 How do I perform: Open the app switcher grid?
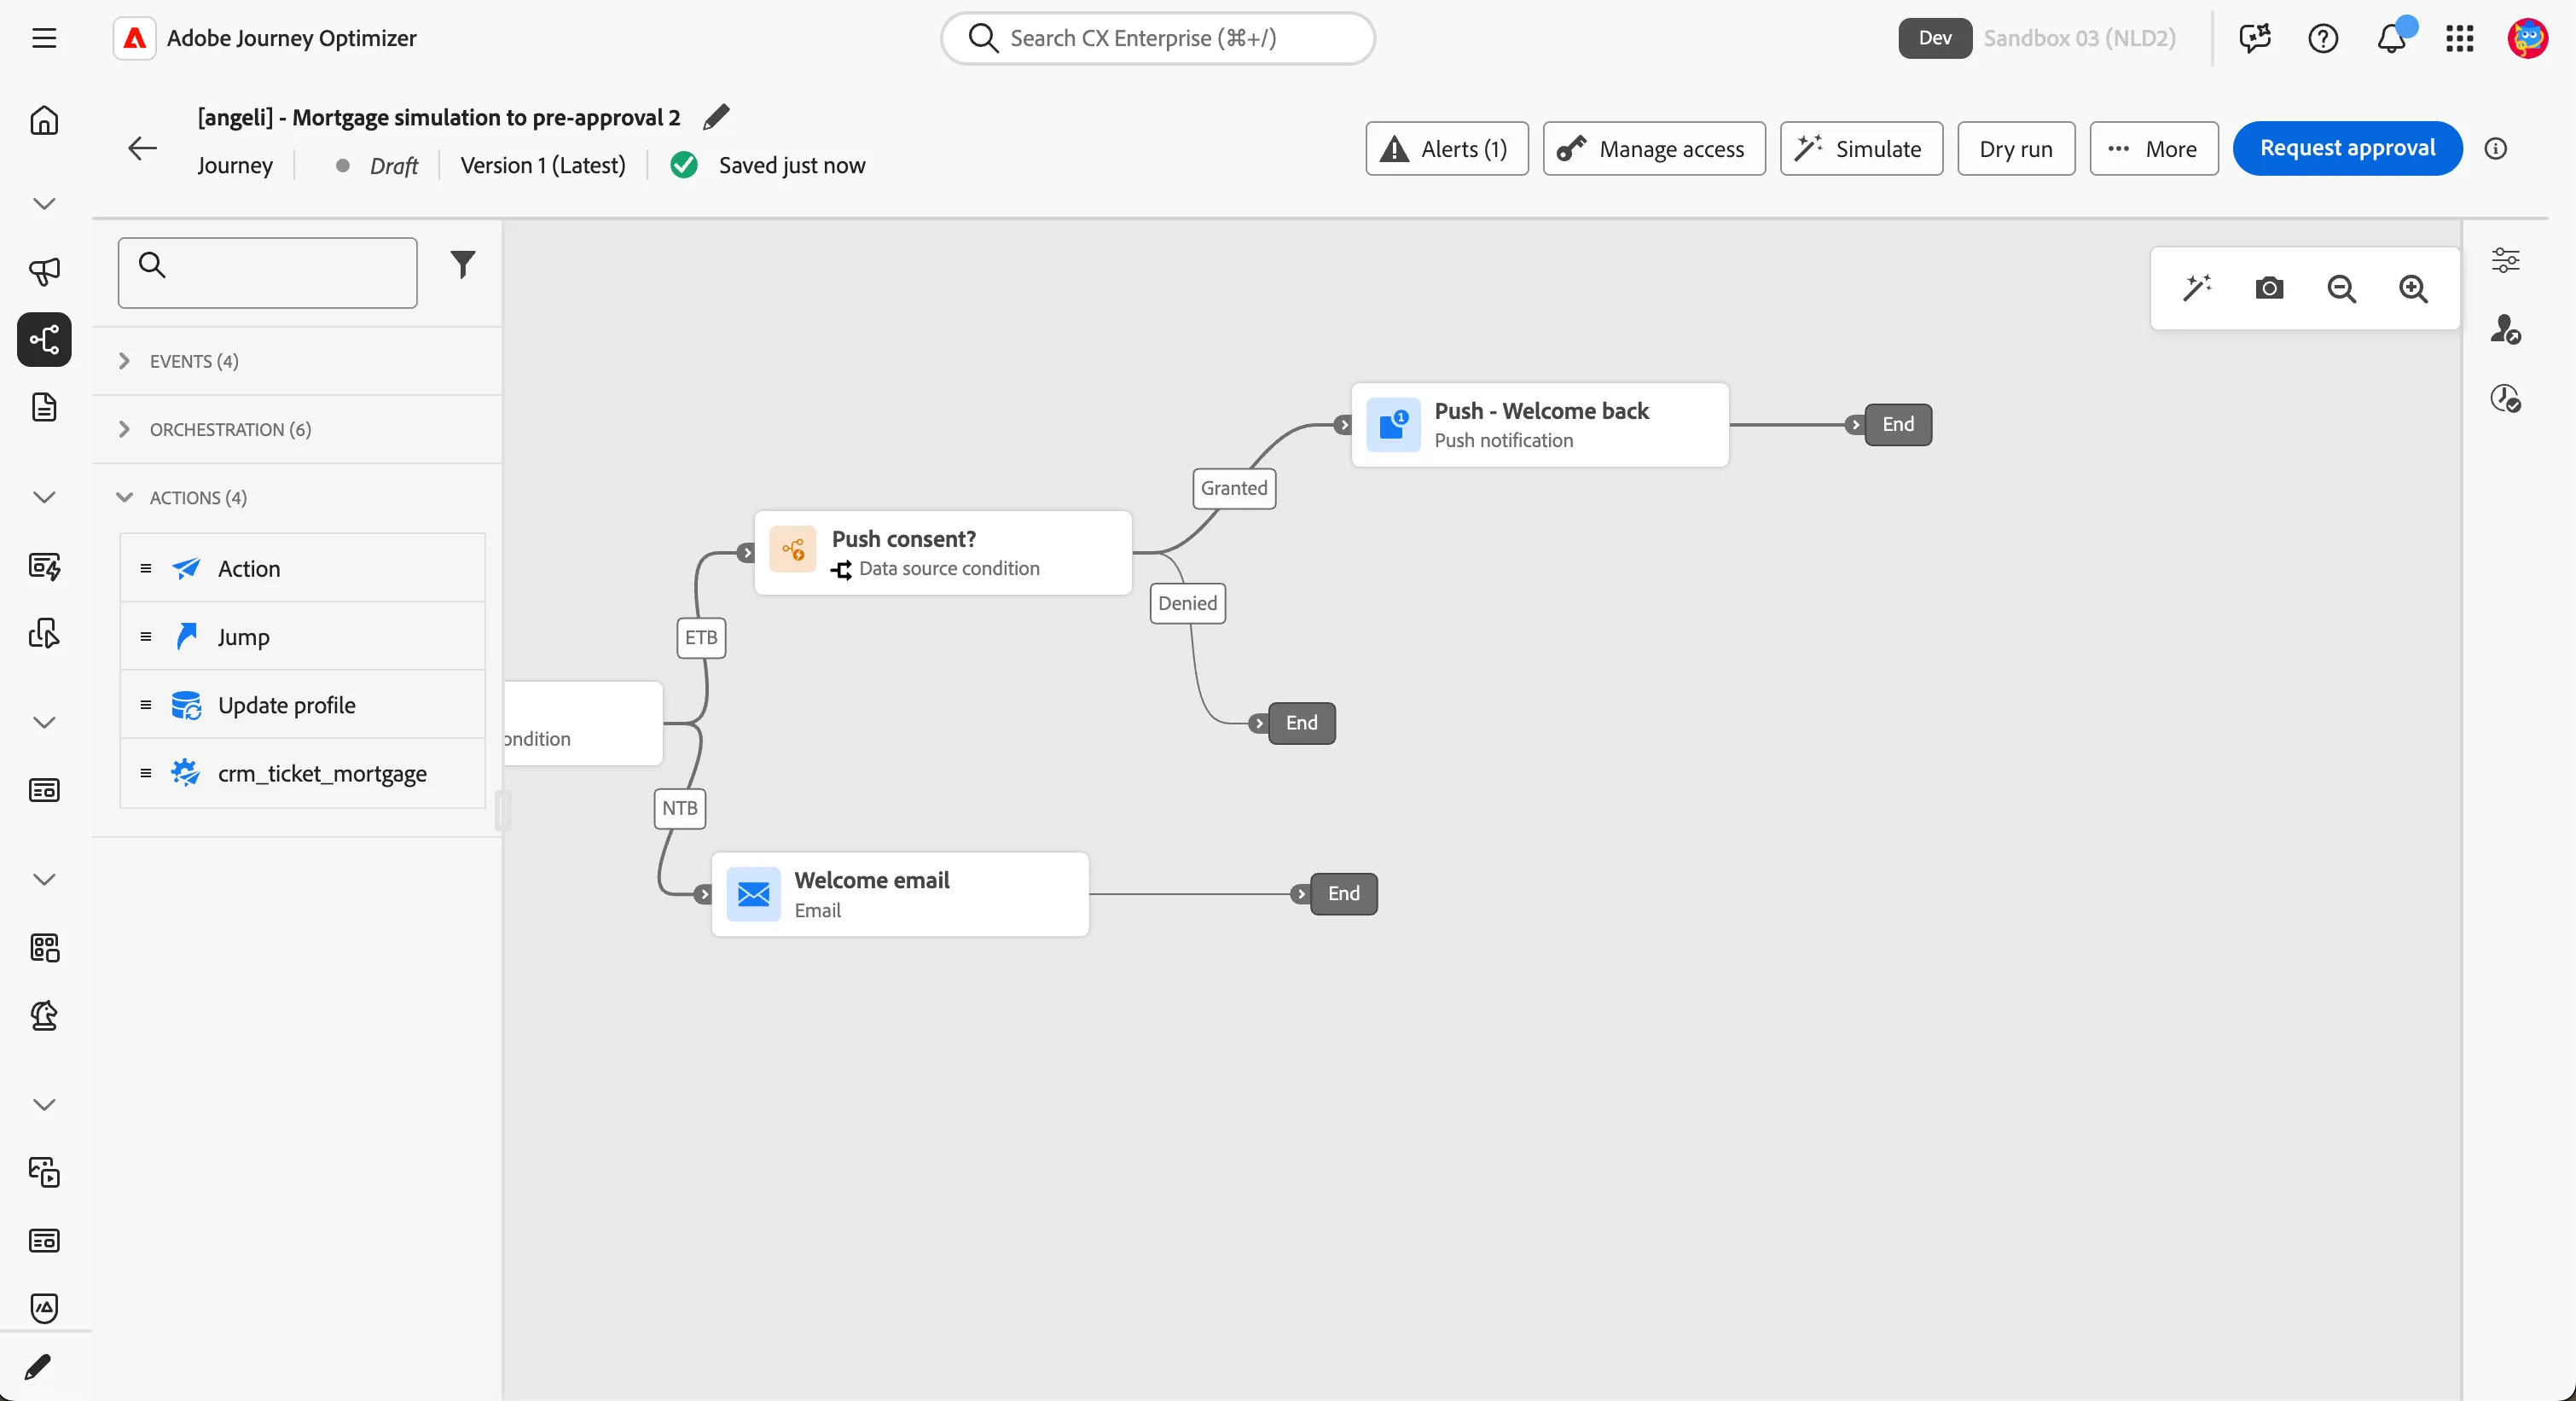pos(2459,38)
